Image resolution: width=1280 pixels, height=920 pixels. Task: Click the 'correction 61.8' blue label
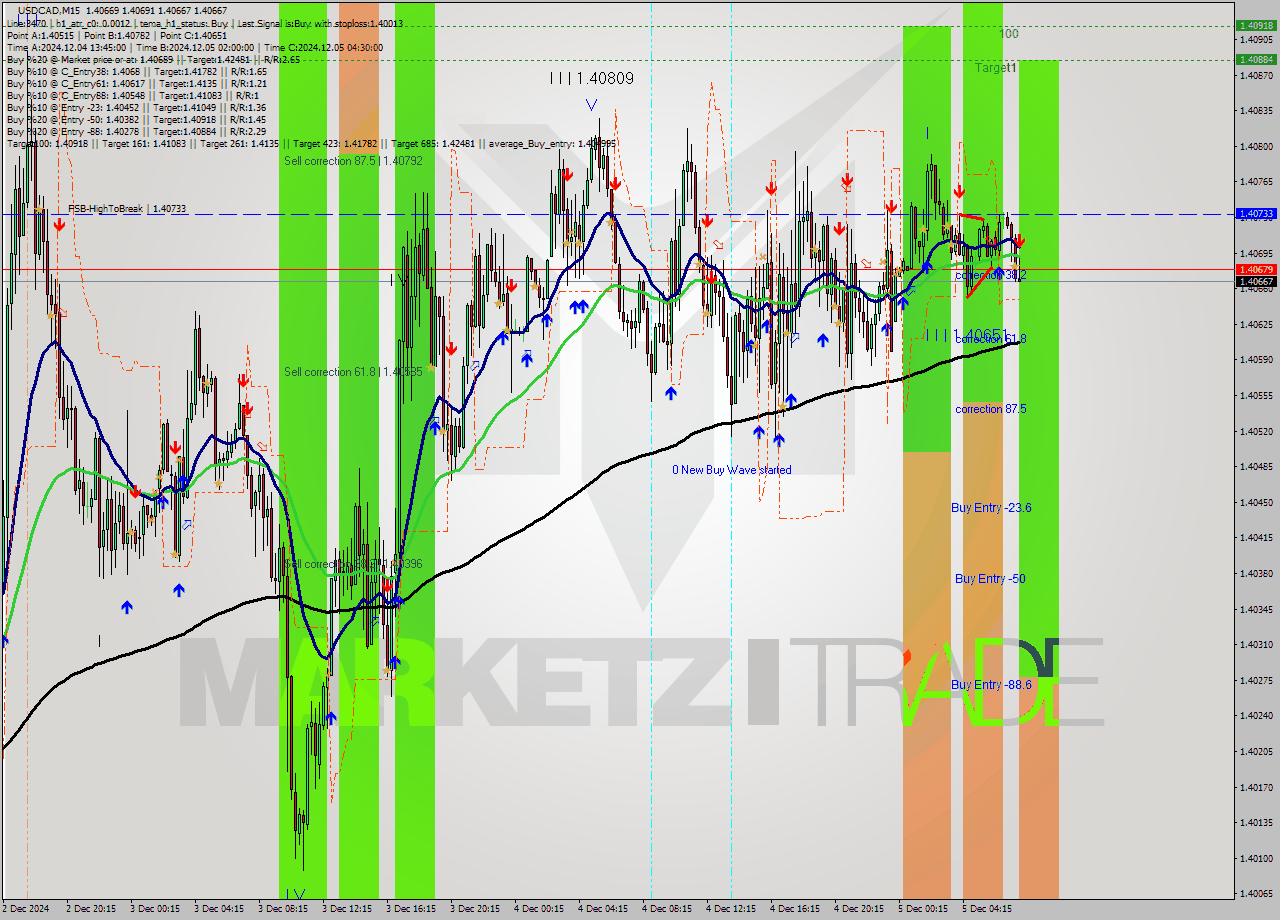click(x=990, y=339)
